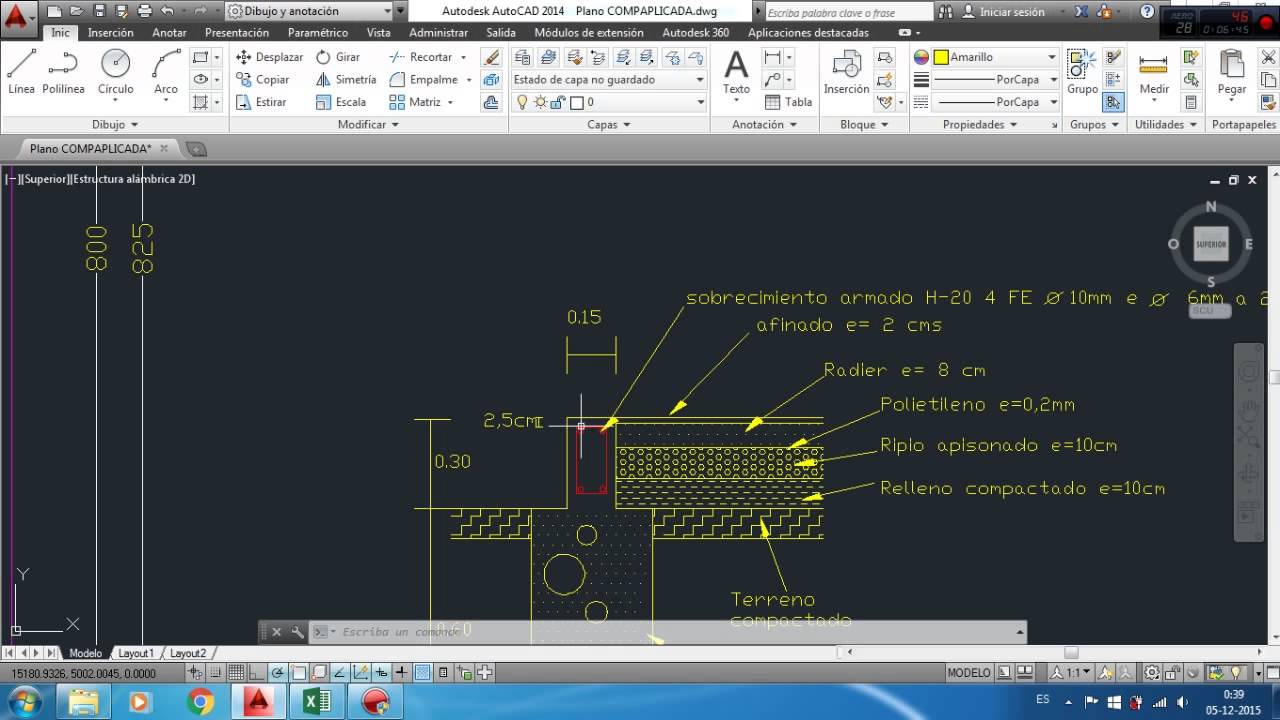This screenshot has width=1280, height=720.
Task: Activate the Girar (rotate) command
Action: 338,57
